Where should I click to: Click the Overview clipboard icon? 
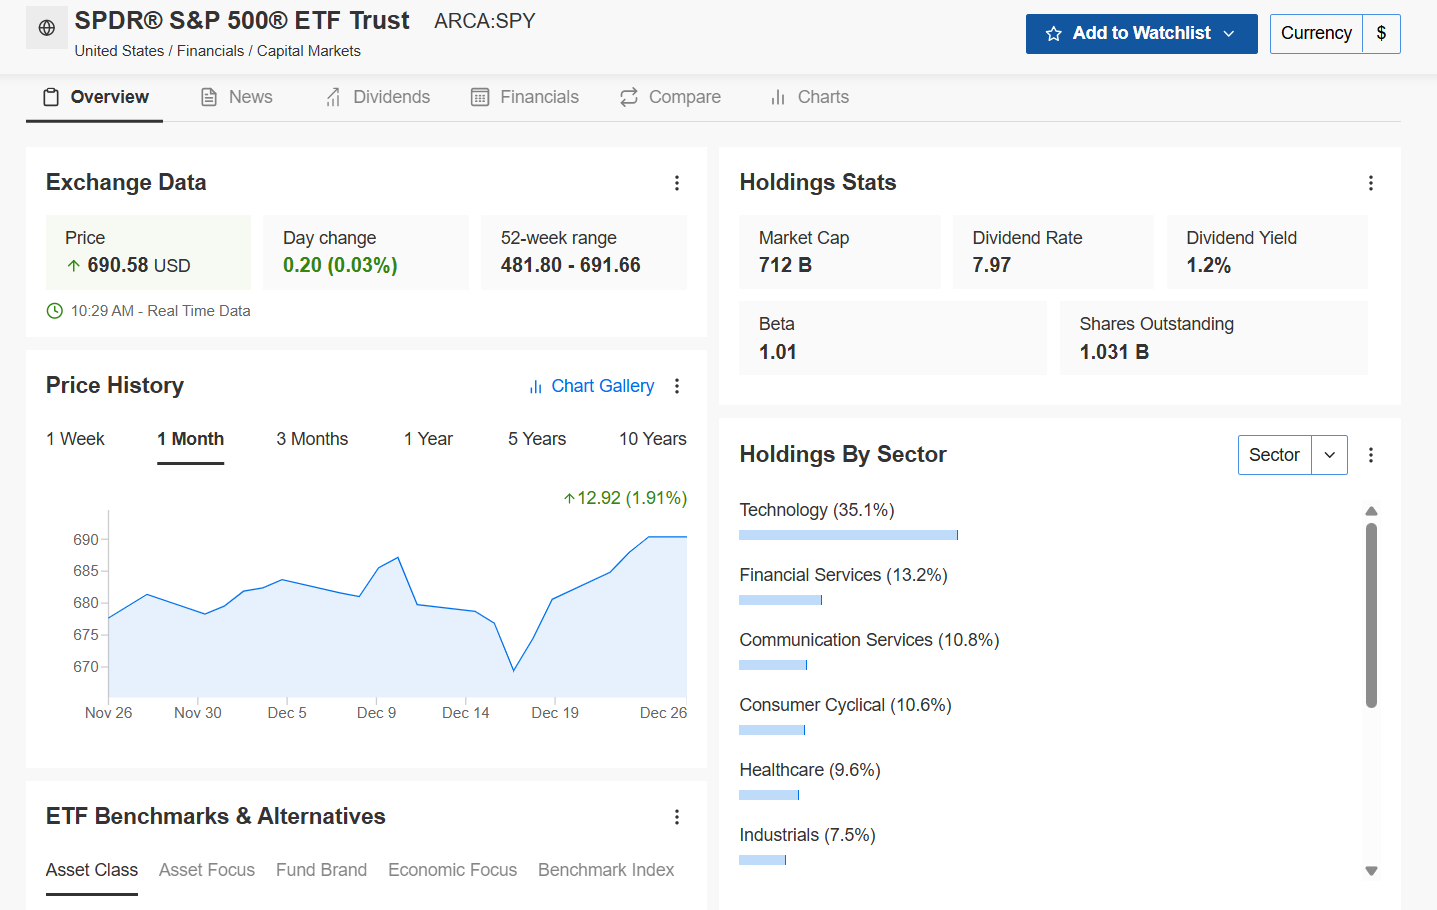coord(51,97)
